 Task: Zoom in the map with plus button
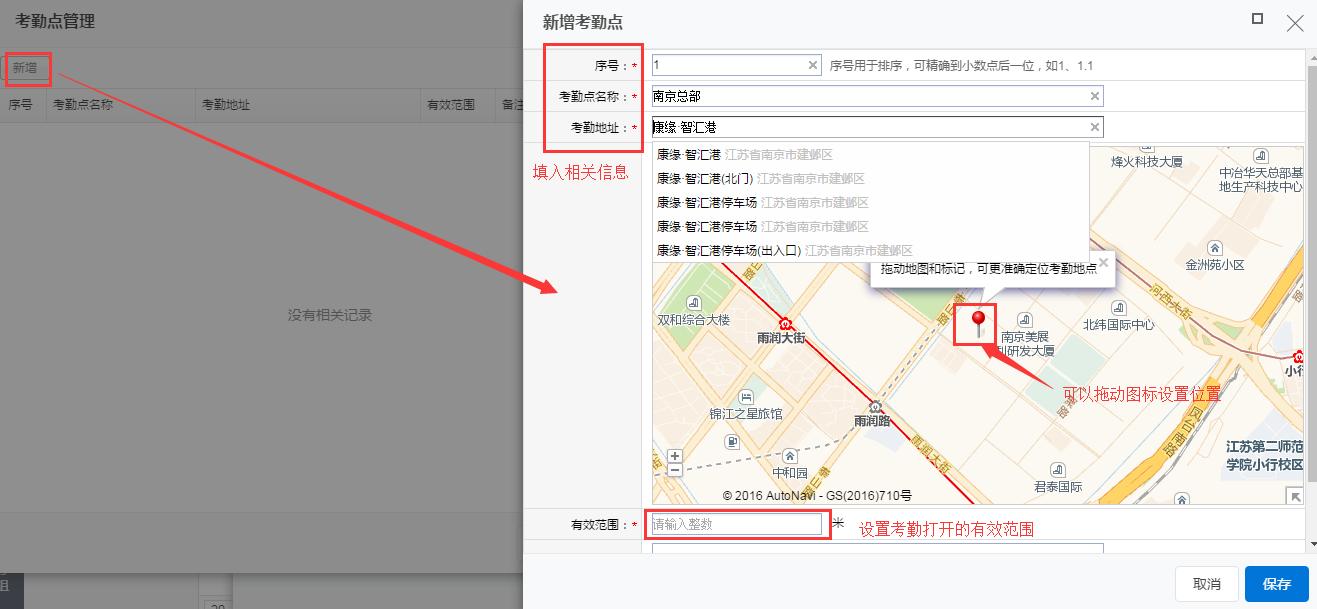coord(675,457)
